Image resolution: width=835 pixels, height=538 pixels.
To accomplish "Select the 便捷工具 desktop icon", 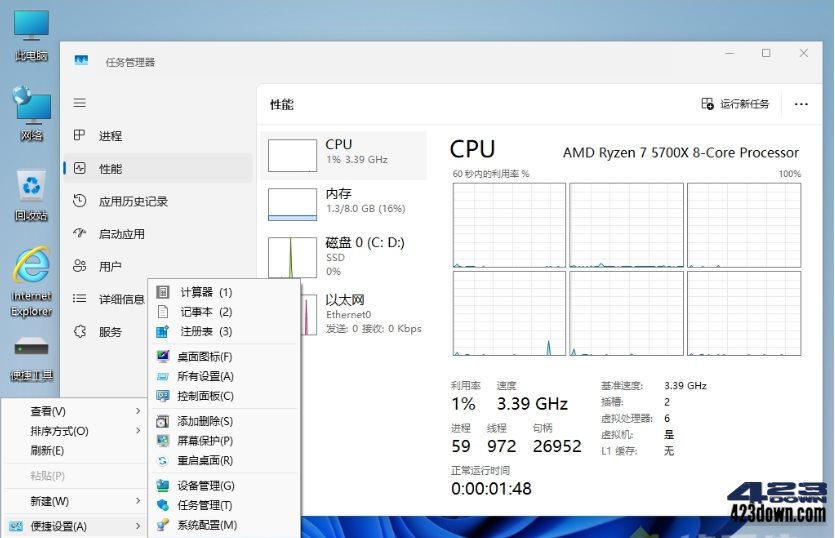I will click(x=31, y=358).
